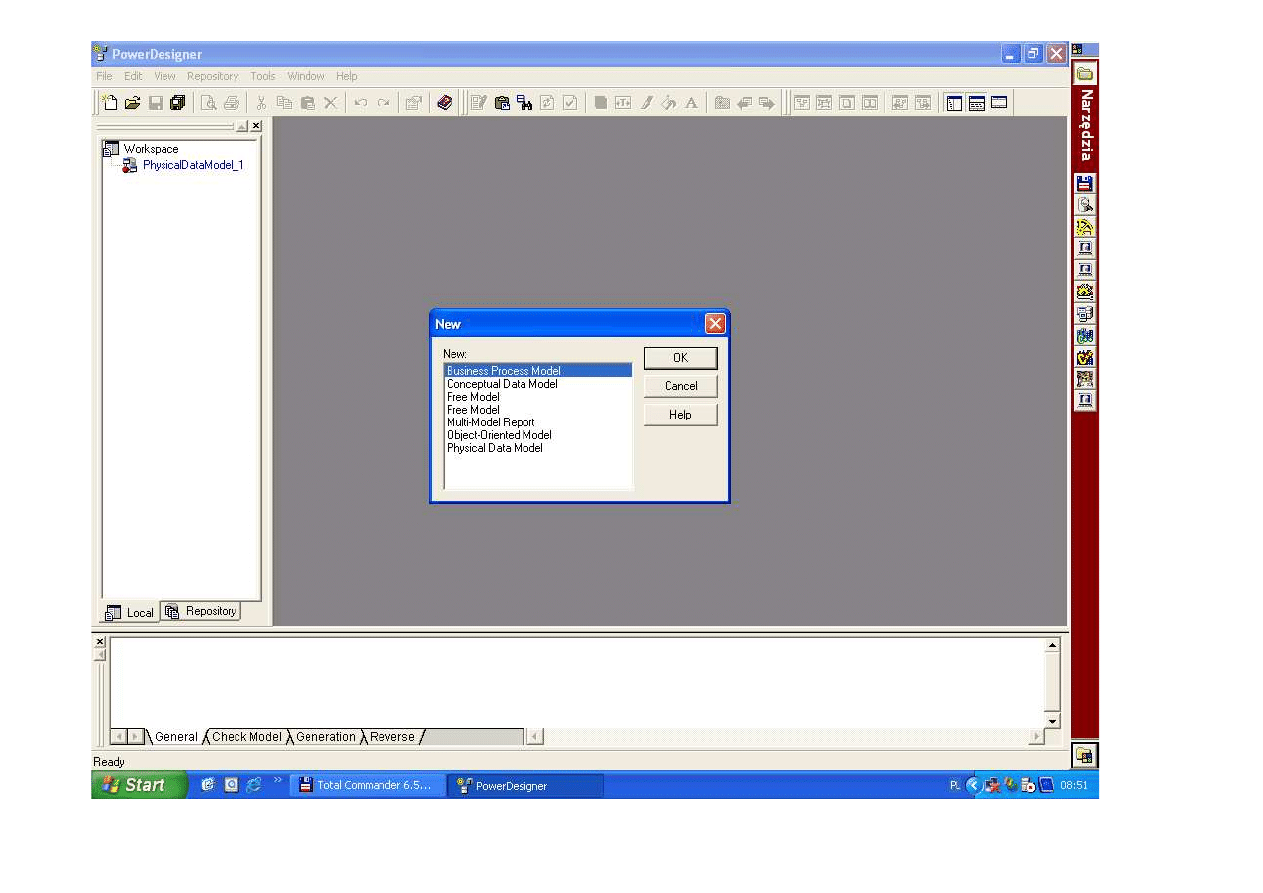
Task: Click the New model toolbar icon
Action: click(x=110, y=103)
